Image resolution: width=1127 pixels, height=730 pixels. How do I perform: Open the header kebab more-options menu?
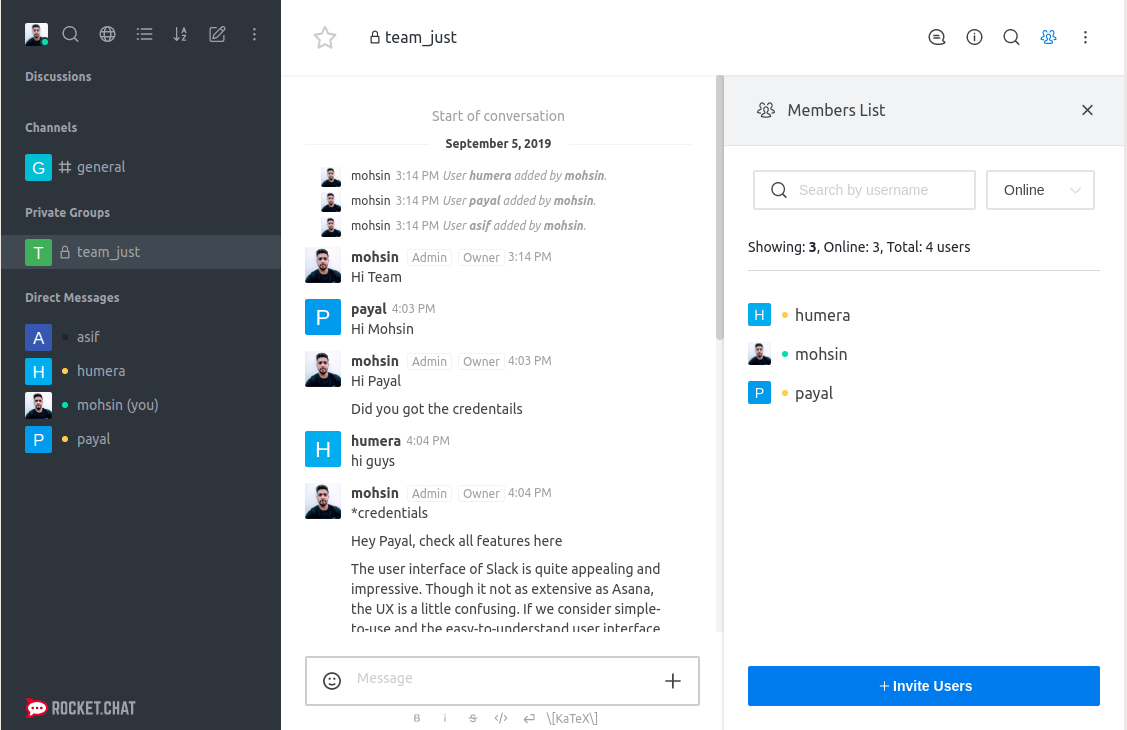click(x=1085, y=38)
